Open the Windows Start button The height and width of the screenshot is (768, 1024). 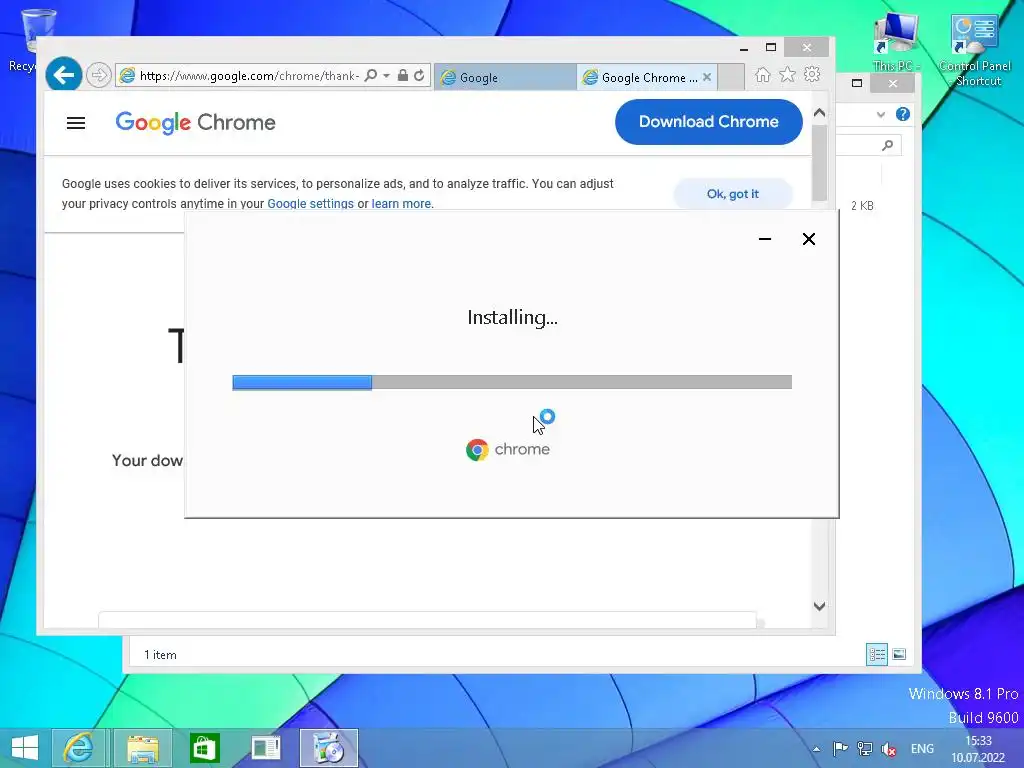(25, 748)
